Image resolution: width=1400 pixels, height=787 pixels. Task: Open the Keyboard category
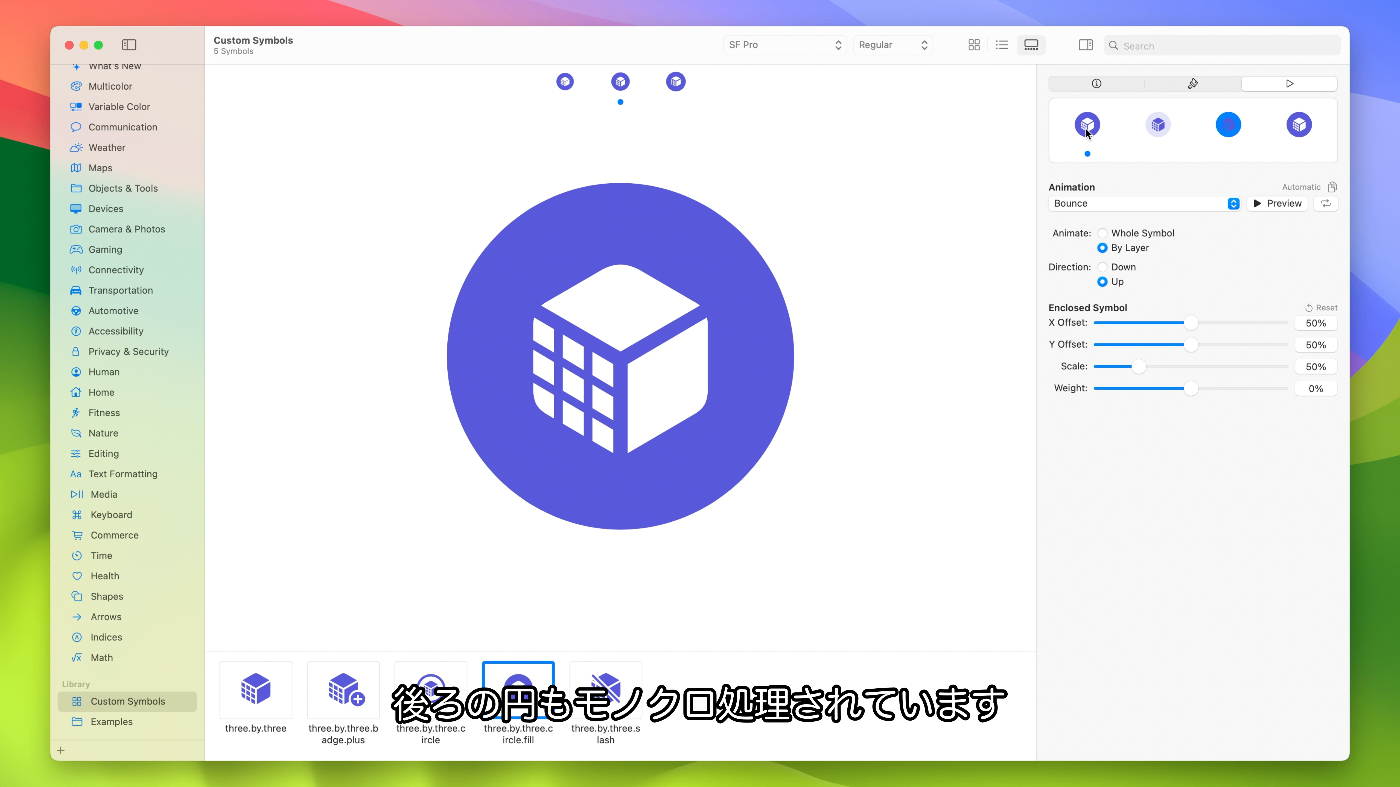click(111, 515)
